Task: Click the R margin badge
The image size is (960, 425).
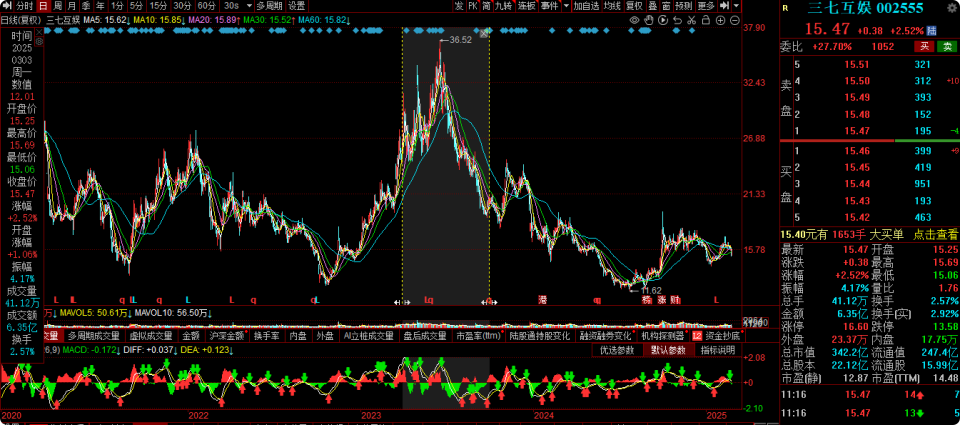Action: pos(786,8)
